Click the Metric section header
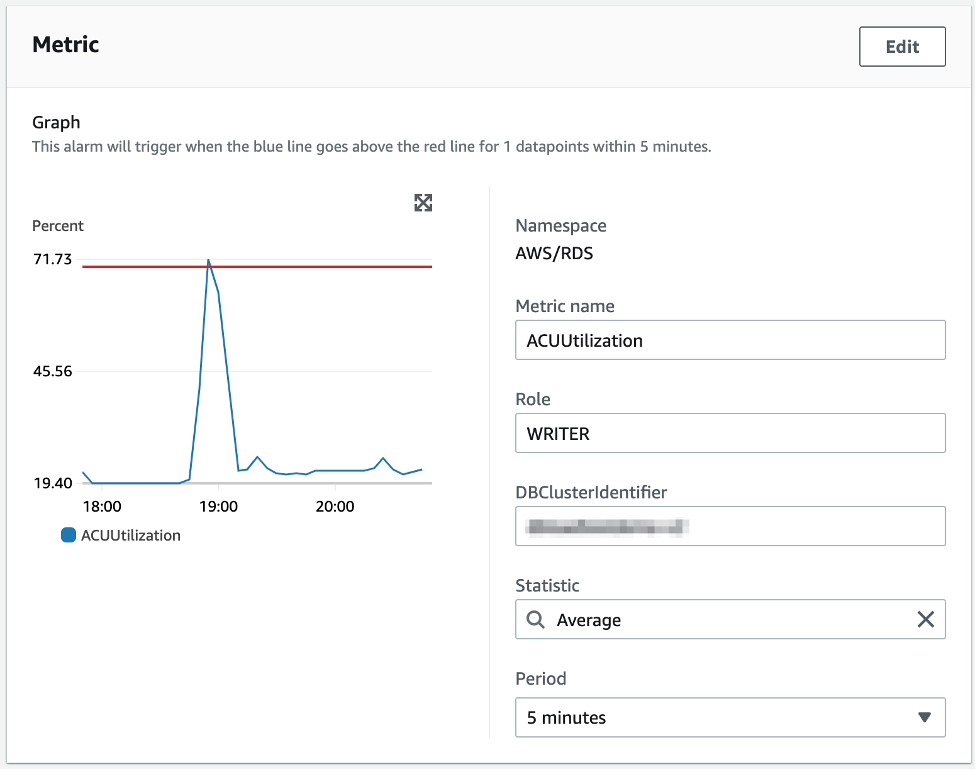 64,44
